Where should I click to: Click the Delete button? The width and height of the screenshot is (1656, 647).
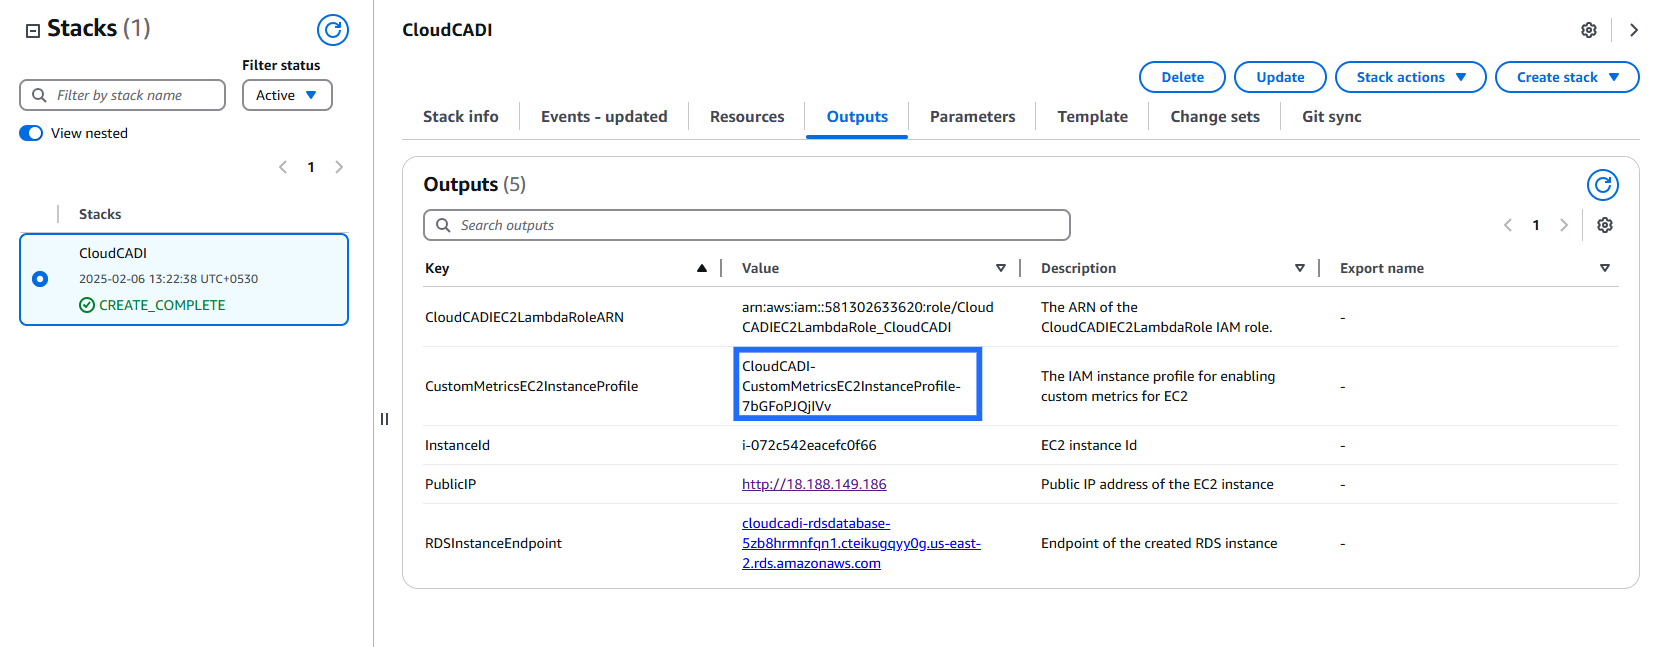(x=1182, y=77)
